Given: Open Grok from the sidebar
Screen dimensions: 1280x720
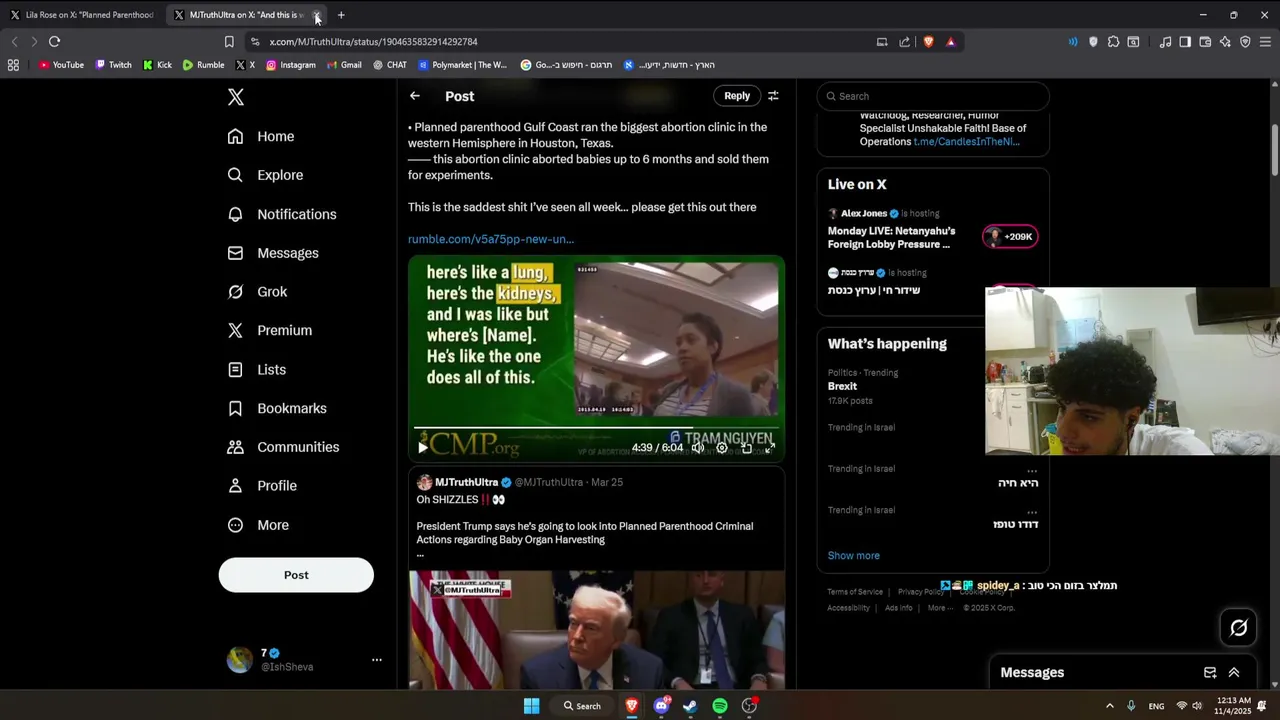Looking at the screenshot, I should tap(257, 292).
